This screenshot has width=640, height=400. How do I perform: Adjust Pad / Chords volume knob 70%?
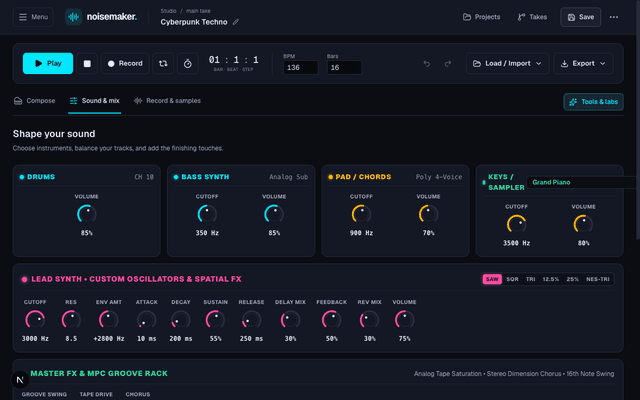428,214
